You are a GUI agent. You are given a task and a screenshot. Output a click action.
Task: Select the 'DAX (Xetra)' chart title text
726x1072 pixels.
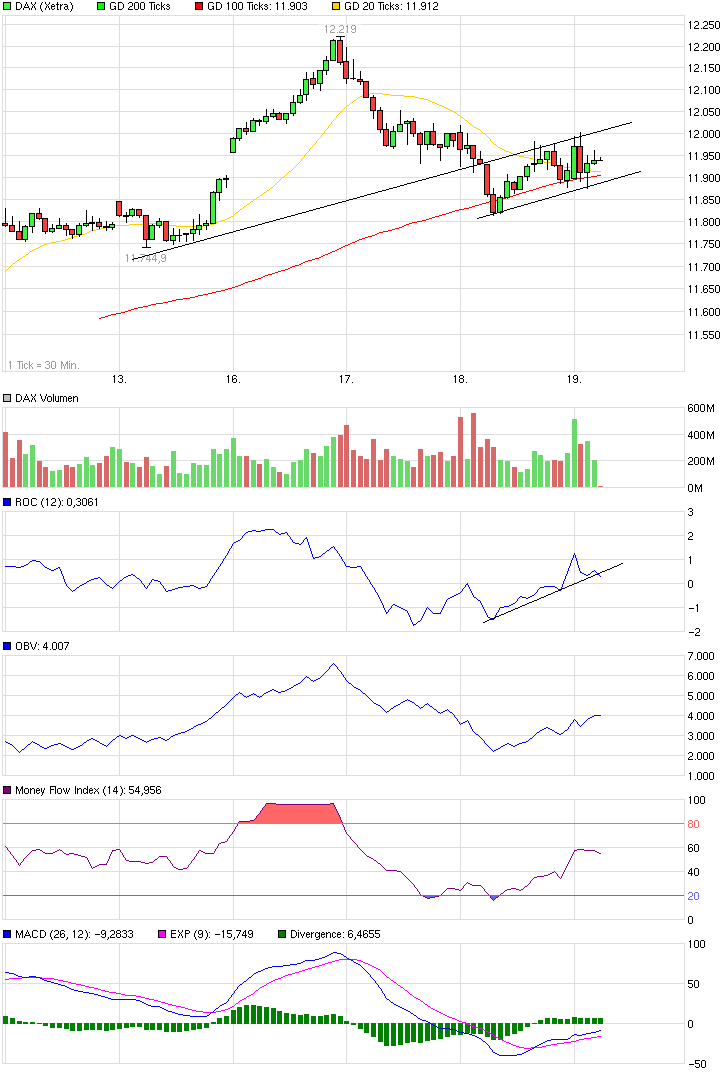[44, 6]
